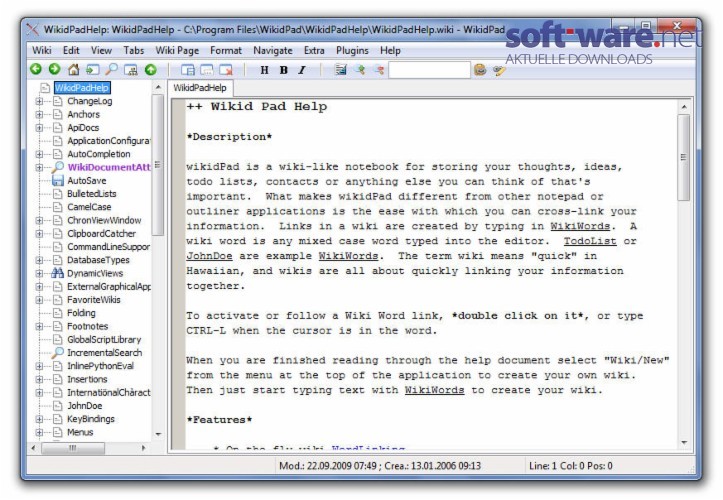
Task: Click the editor scrollbar down arrow
Action: point(684,442)
